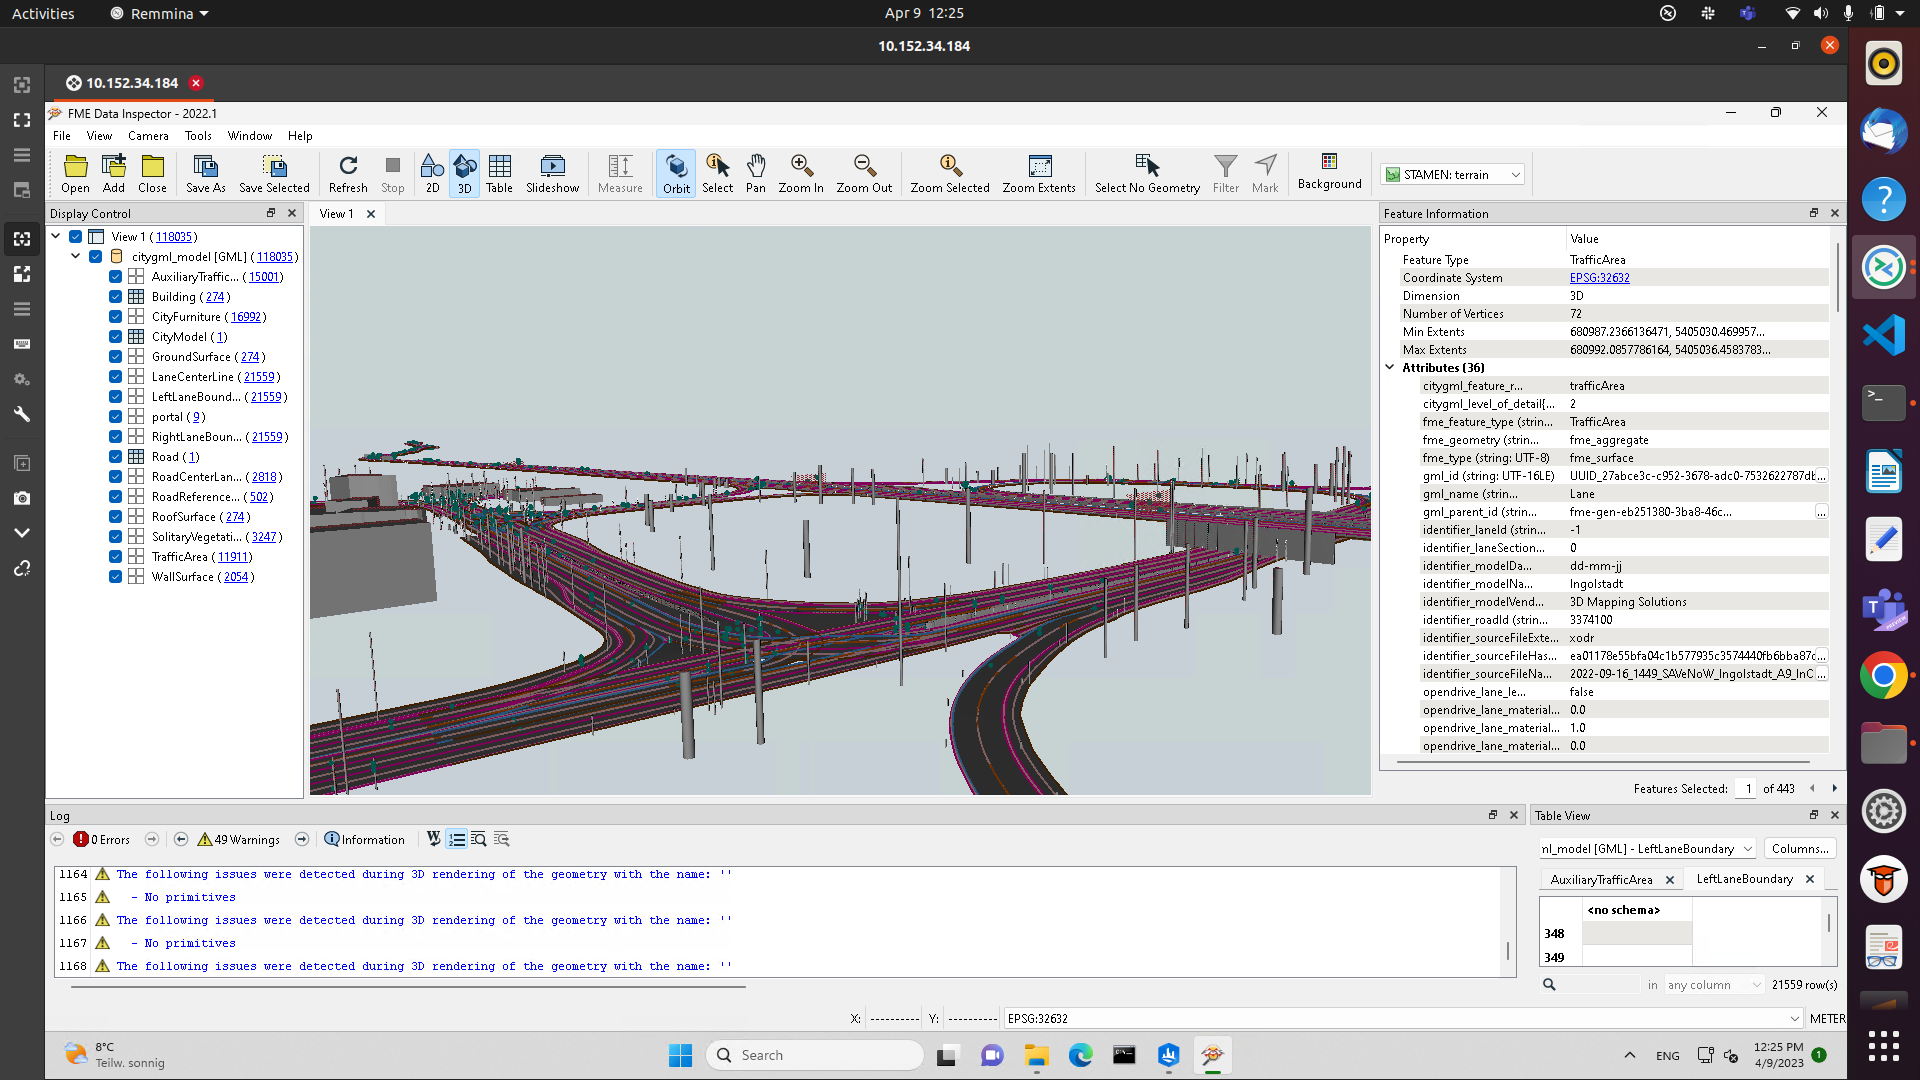The image size is (1920, 1080).
Task: Click the Zoom Extents icon
Action: coord(1038,173)
